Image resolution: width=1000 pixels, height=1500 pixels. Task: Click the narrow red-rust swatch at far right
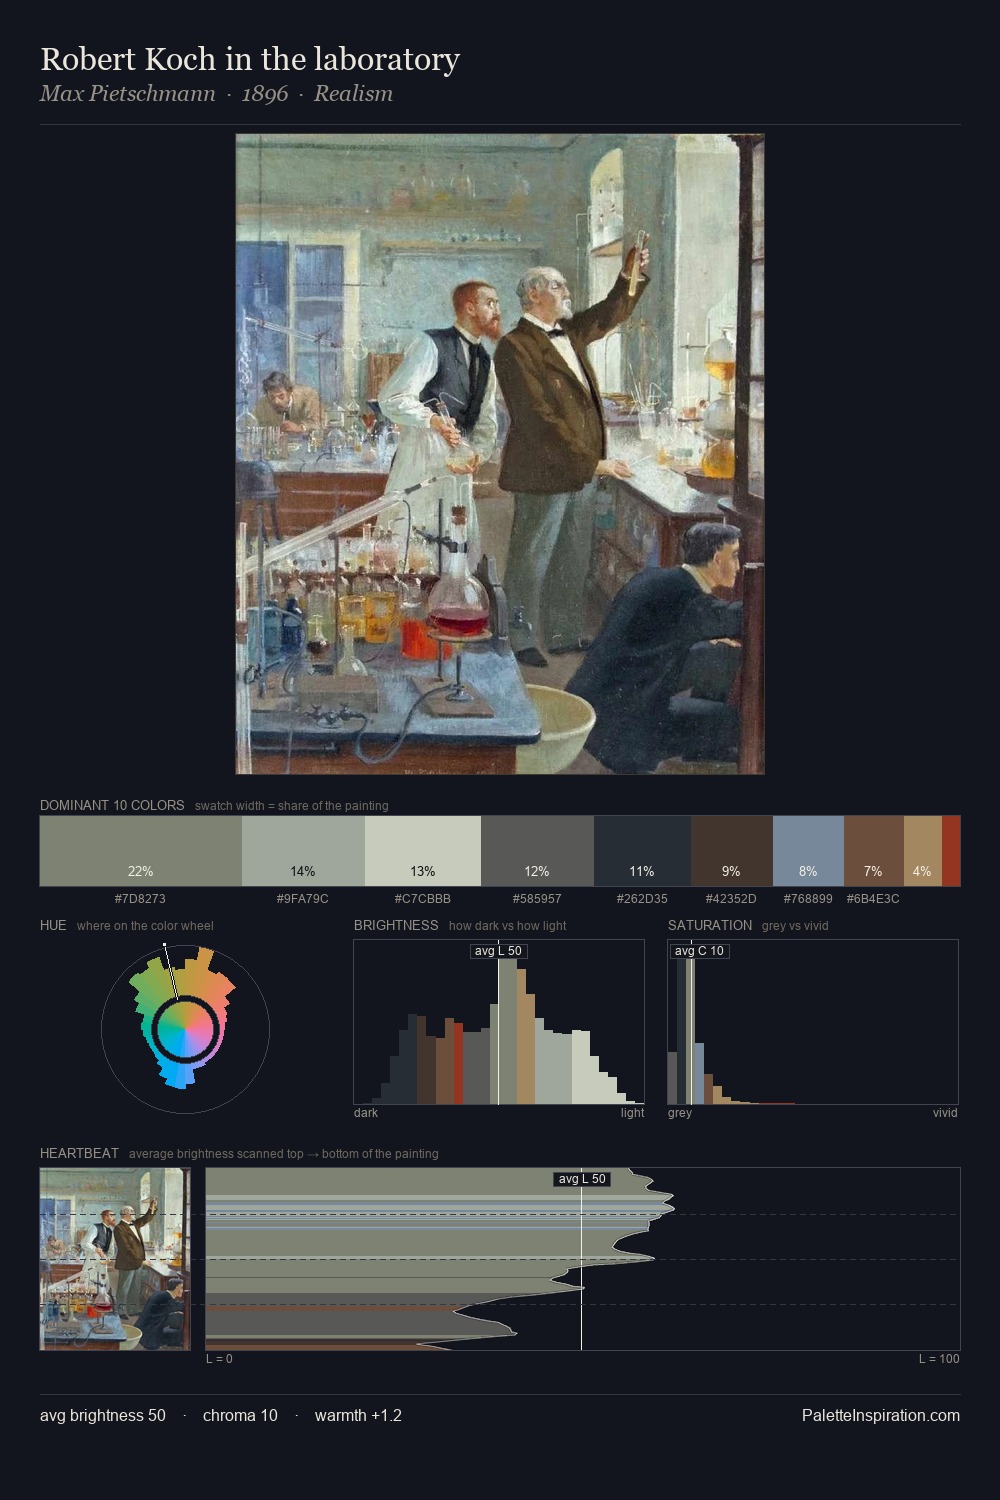pyautogui.click(x=951, y=851)
